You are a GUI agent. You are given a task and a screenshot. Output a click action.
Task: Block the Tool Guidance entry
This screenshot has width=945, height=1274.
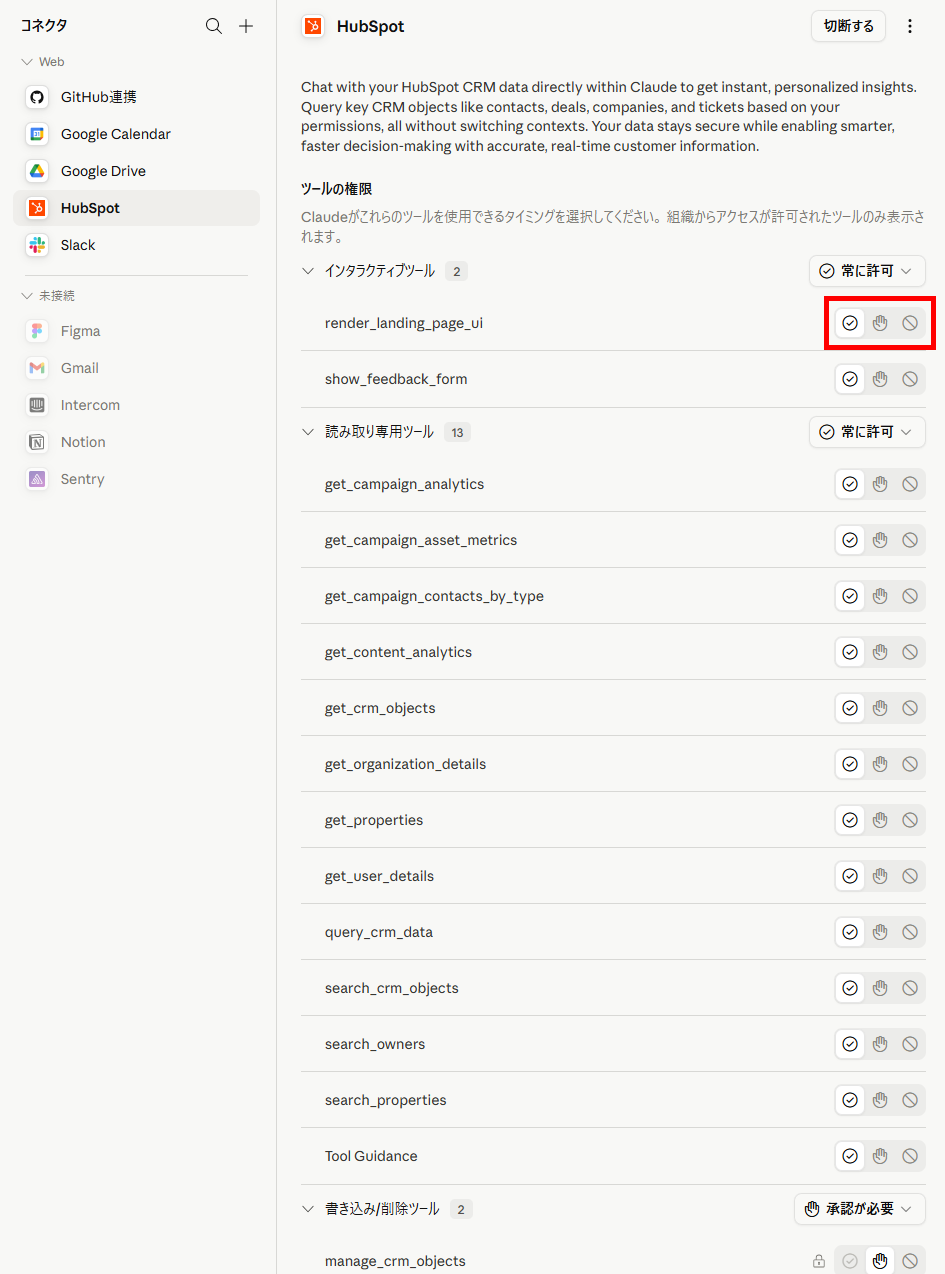pos(910,1156)
